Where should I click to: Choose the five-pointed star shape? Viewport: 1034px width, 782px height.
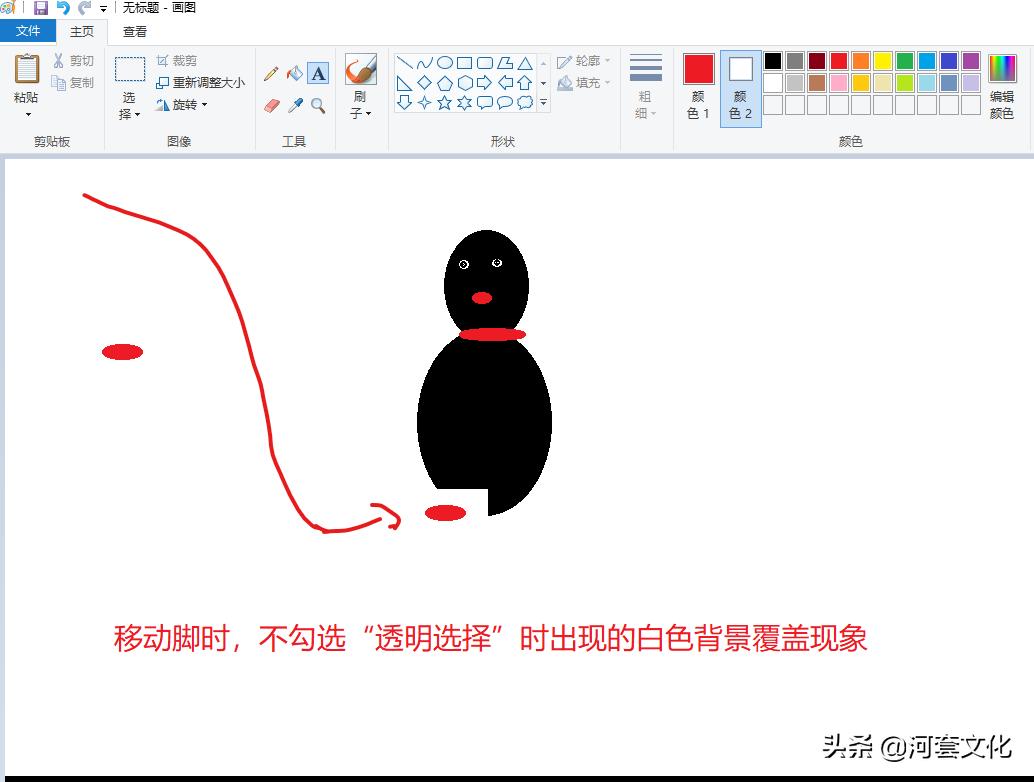pos(445,102)
